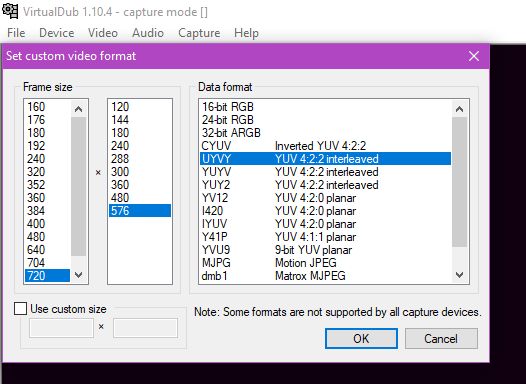Click frame width list down arrow

(x=78, y=275)
